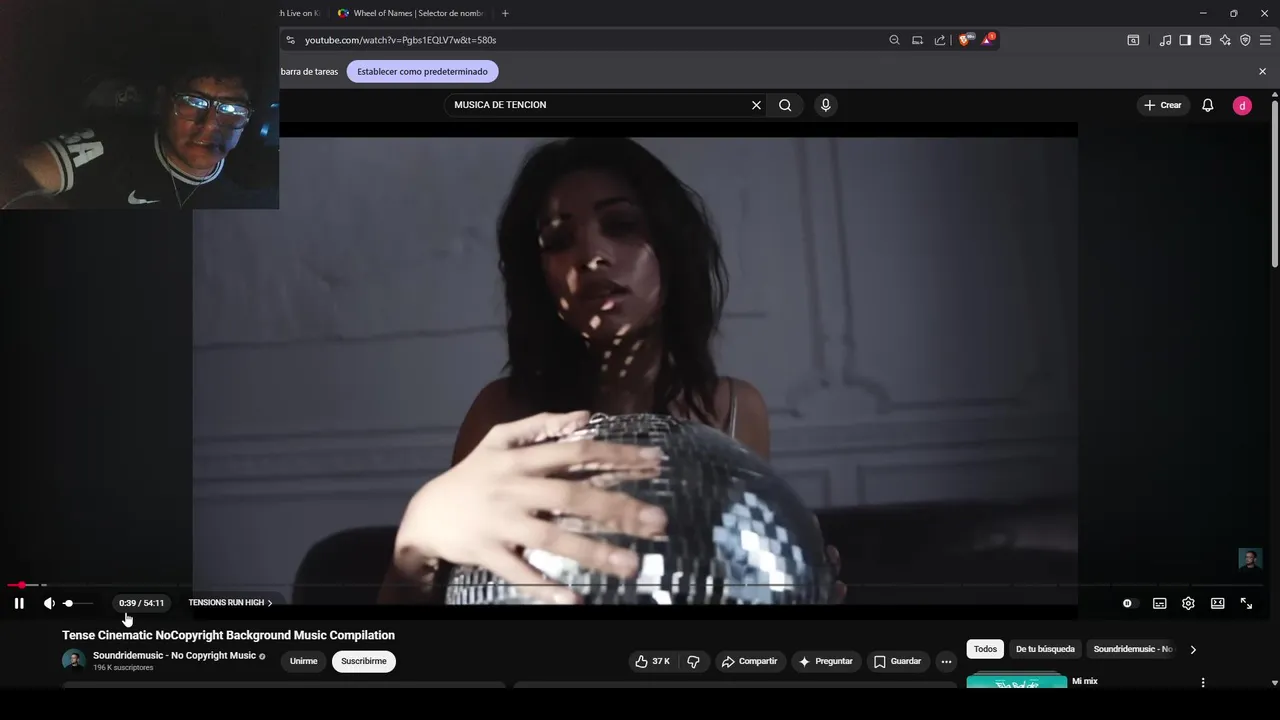Screen dimensions: 1280x720
Task: Open more actions three-dot menu
Action: point(946,661)
